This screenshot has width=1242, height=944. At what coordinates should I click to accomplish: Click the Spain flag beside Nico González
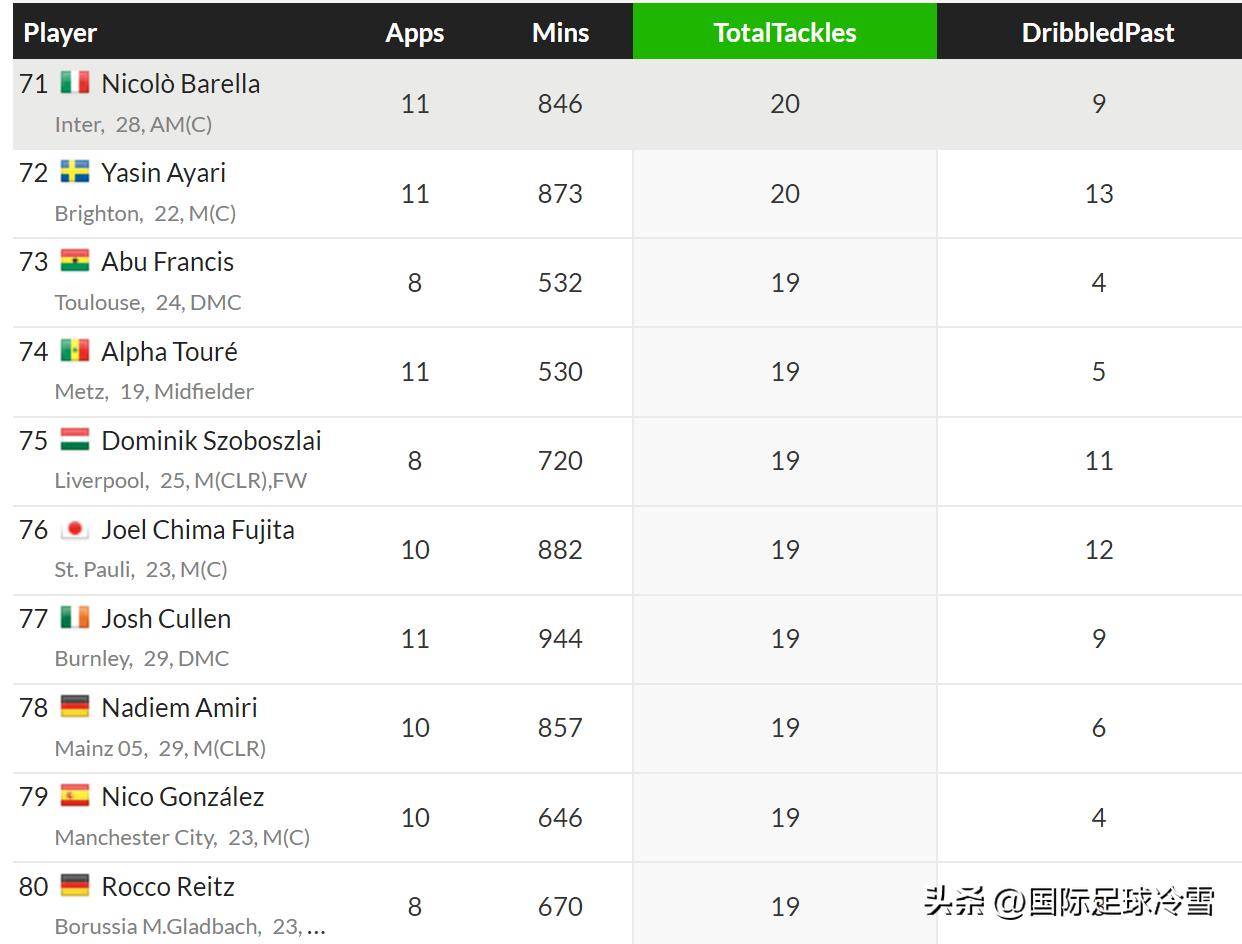tap(74, 796)
